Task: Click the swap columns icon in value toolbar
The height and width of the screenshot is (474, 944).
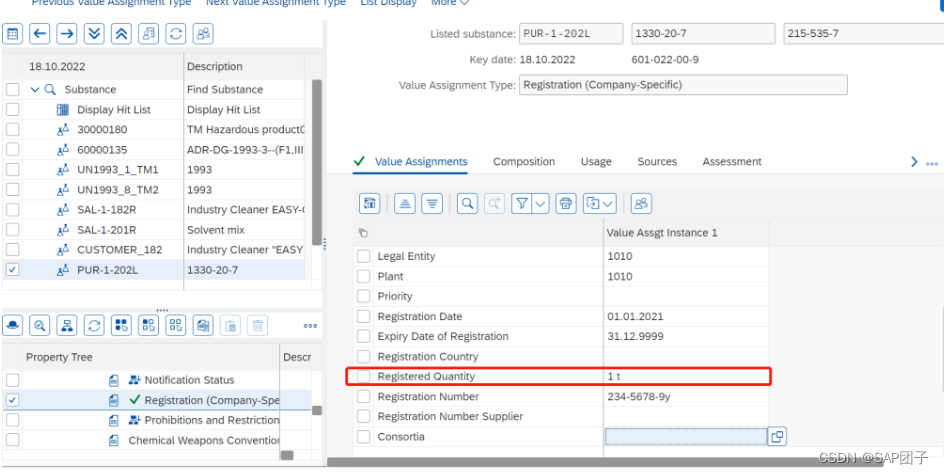Action: pyautogui.click(x=370, y=204)
